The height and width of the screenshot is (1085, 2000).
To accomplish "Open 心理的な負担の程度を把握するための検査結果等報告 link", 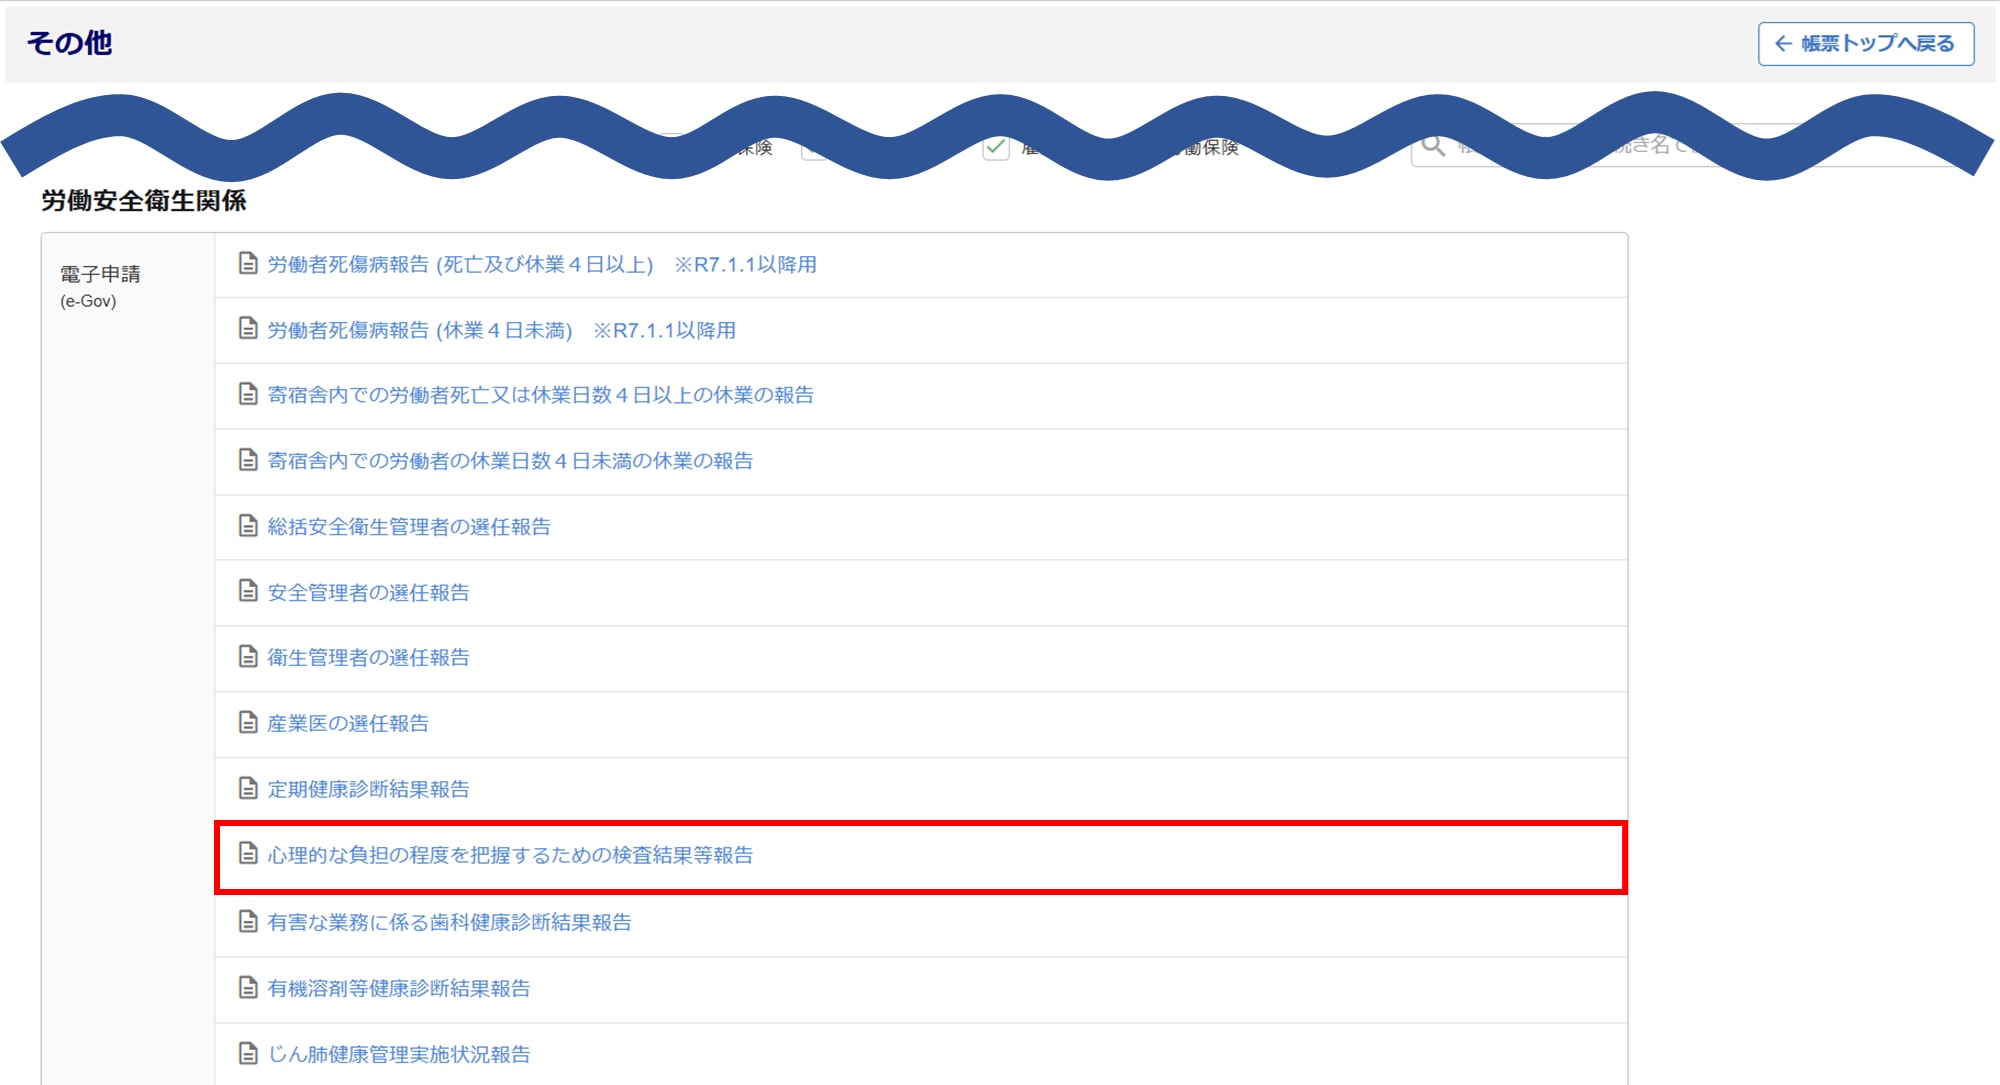I will click(x=510, y=855).
